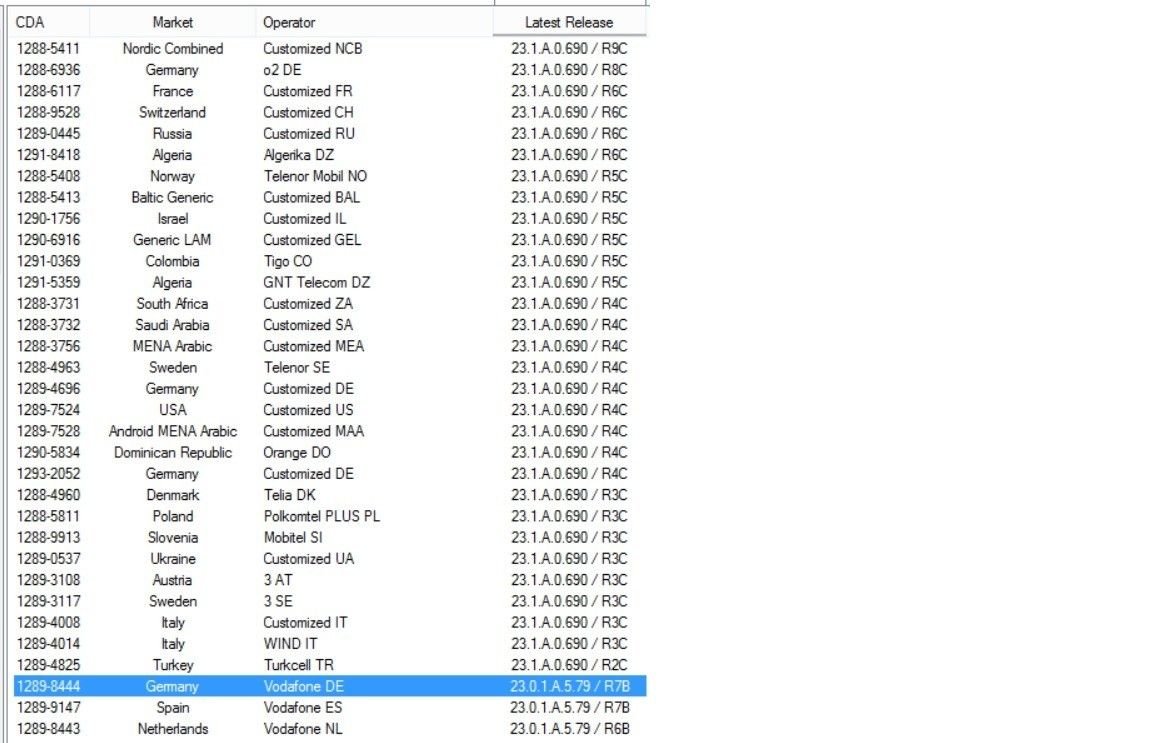The height and width of the screenshot is (743, 1152).
Task: Select the Android MENA Arabic row
Action: (330, 431)
